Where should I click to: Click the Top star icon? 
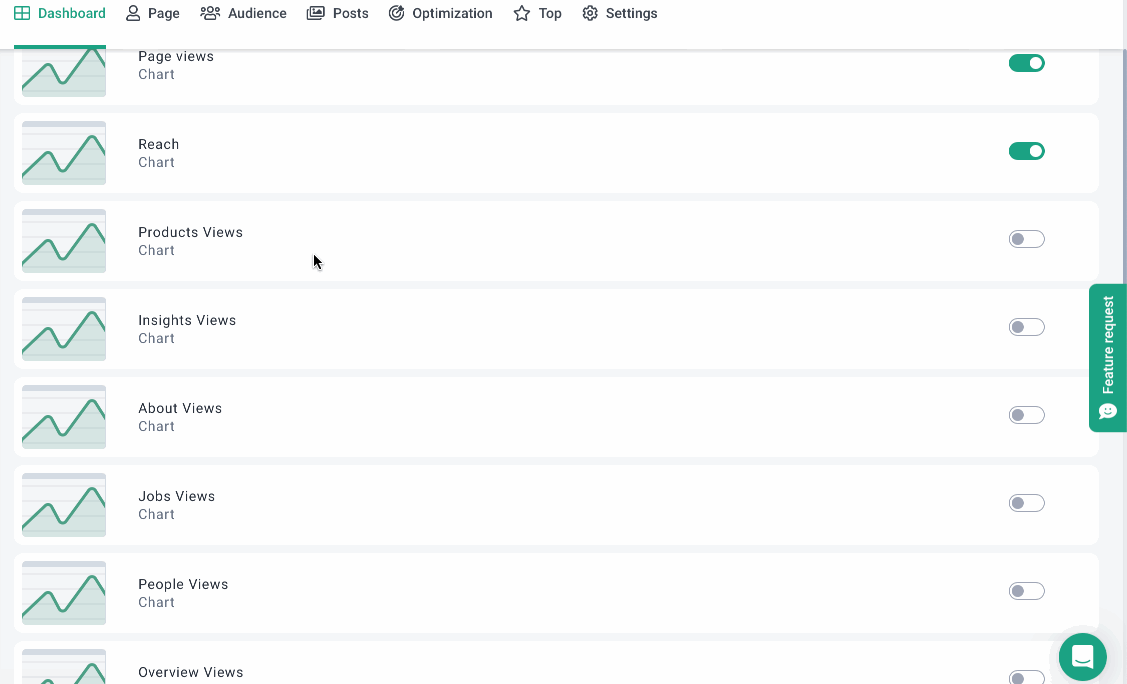[x=522, y=14]
